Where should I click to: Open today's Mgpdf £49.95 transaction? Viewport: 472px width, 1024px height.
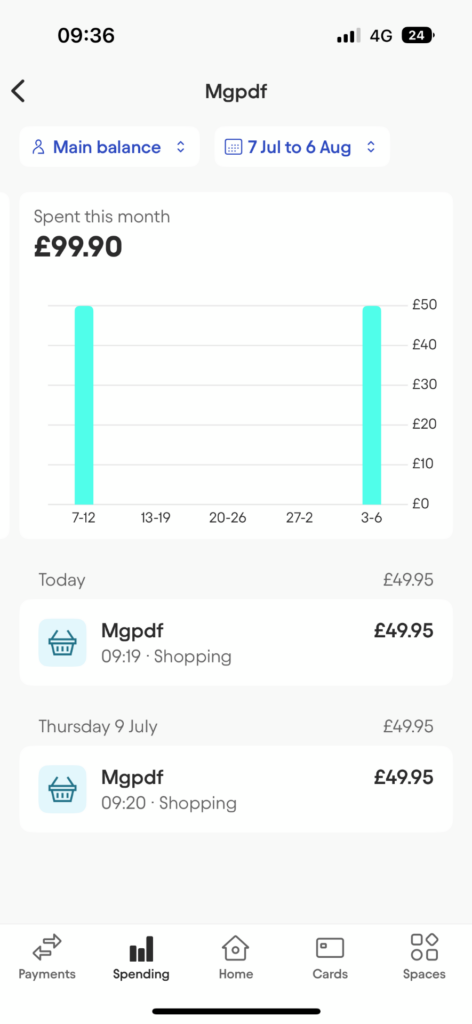(236, 643)
